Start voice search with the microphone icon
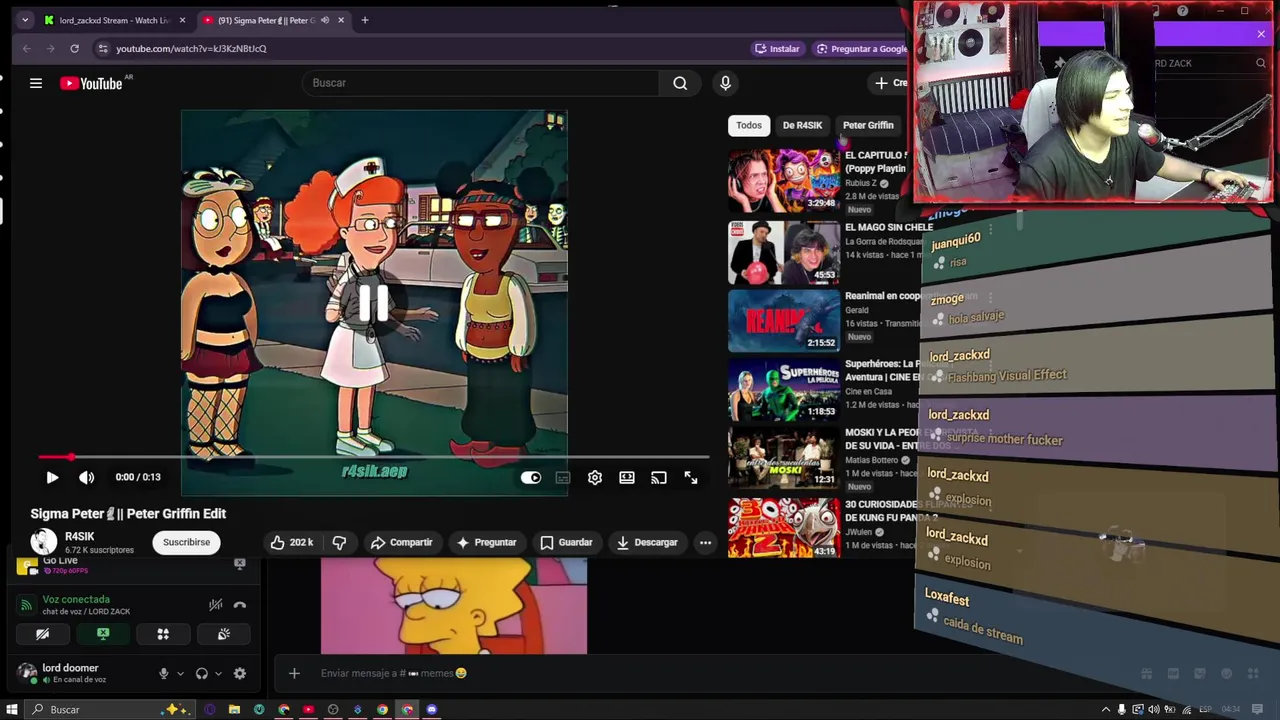Viewport: 1280px width, 720px height. 726,83
